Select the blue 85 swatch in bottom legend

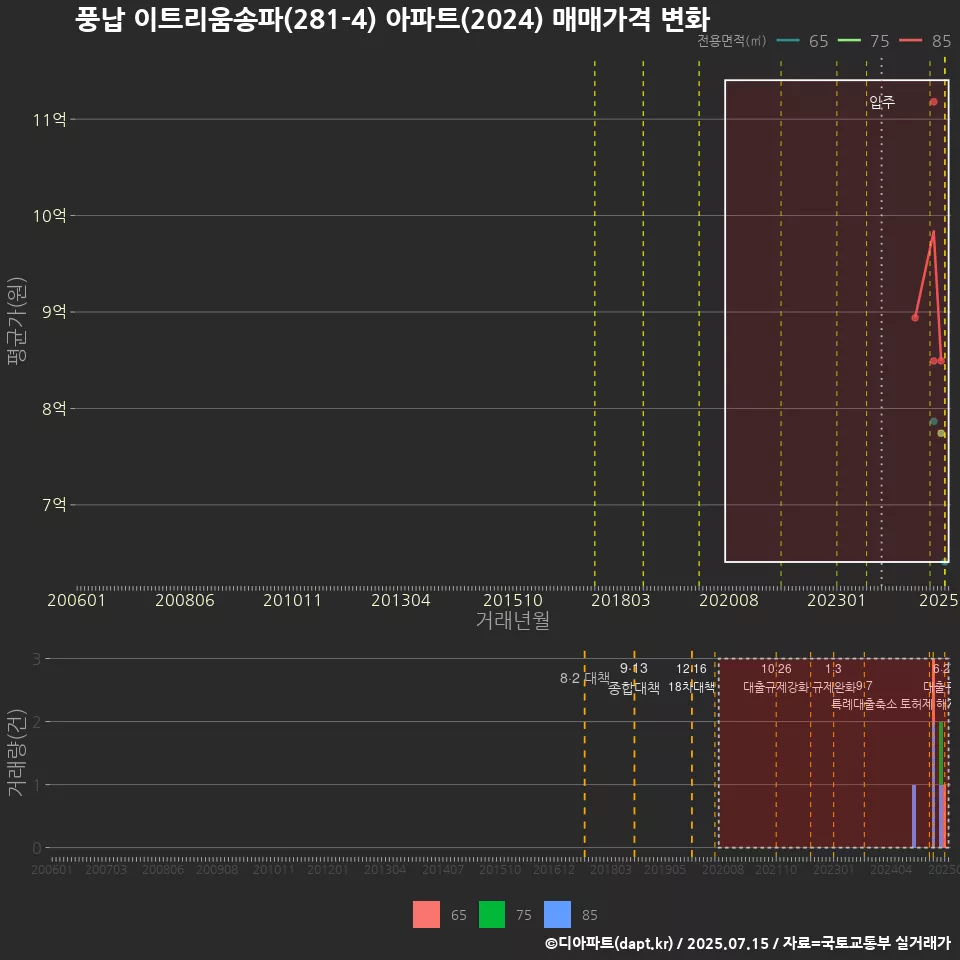(x=557, y=915)
